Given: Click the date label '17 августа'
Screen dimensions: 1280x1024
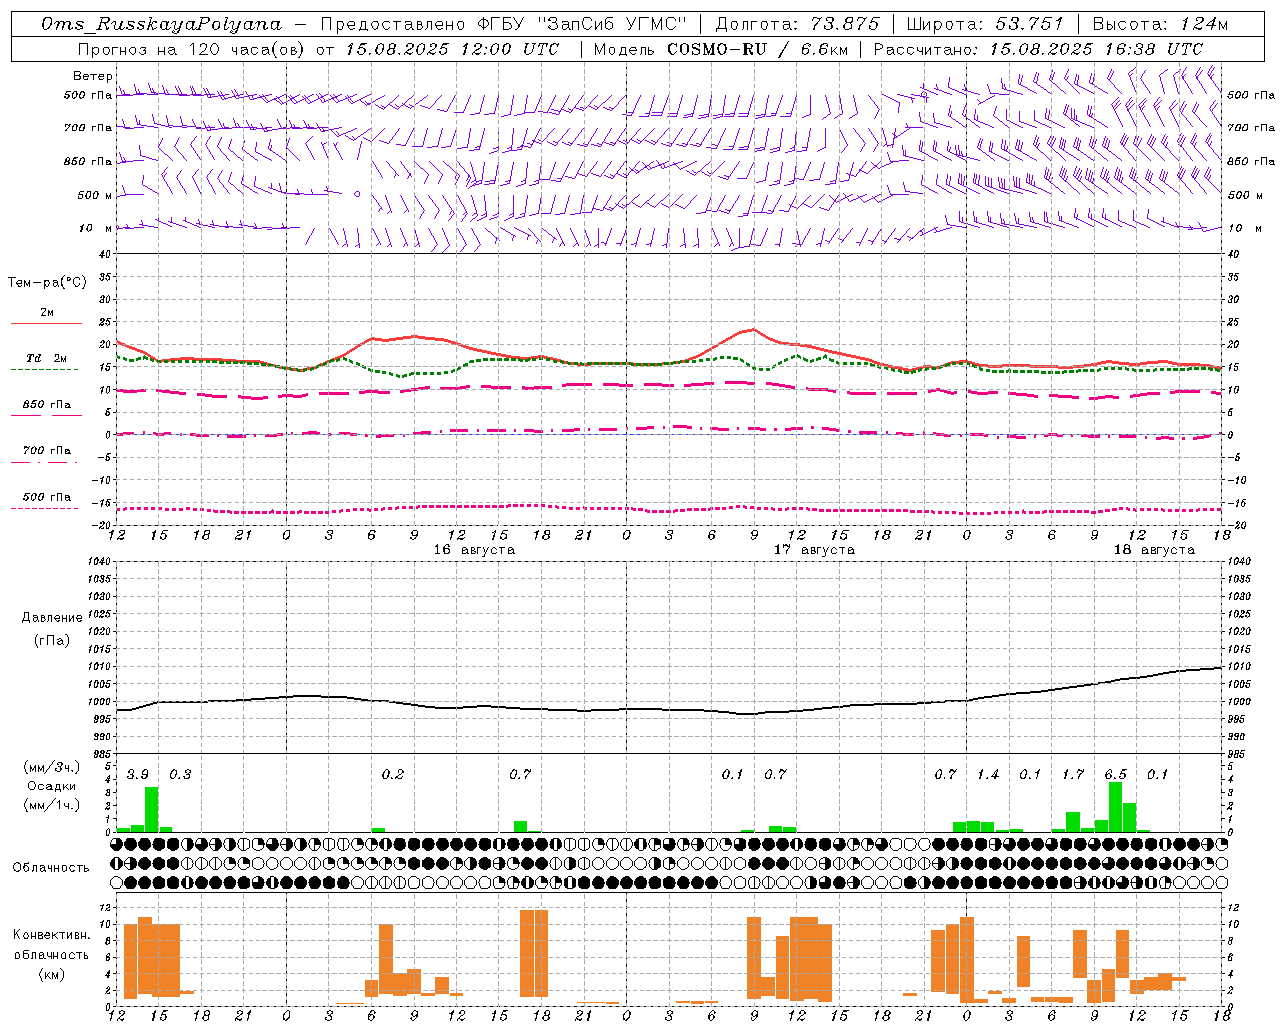Looking at the screenshot, I should tap(814, 550).
